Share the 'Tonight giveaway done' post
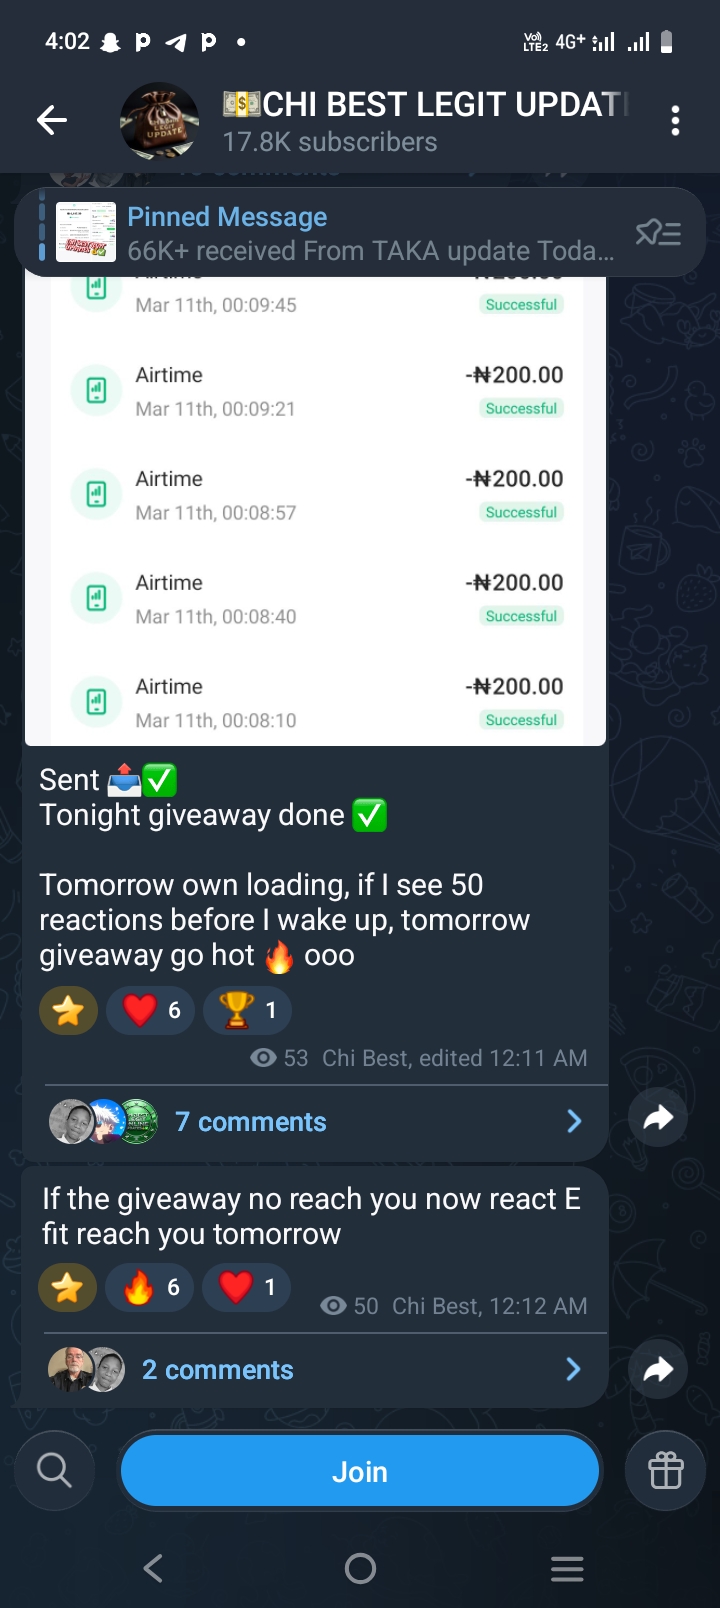Viewport: 720px width, 1608px height. 658,1118
